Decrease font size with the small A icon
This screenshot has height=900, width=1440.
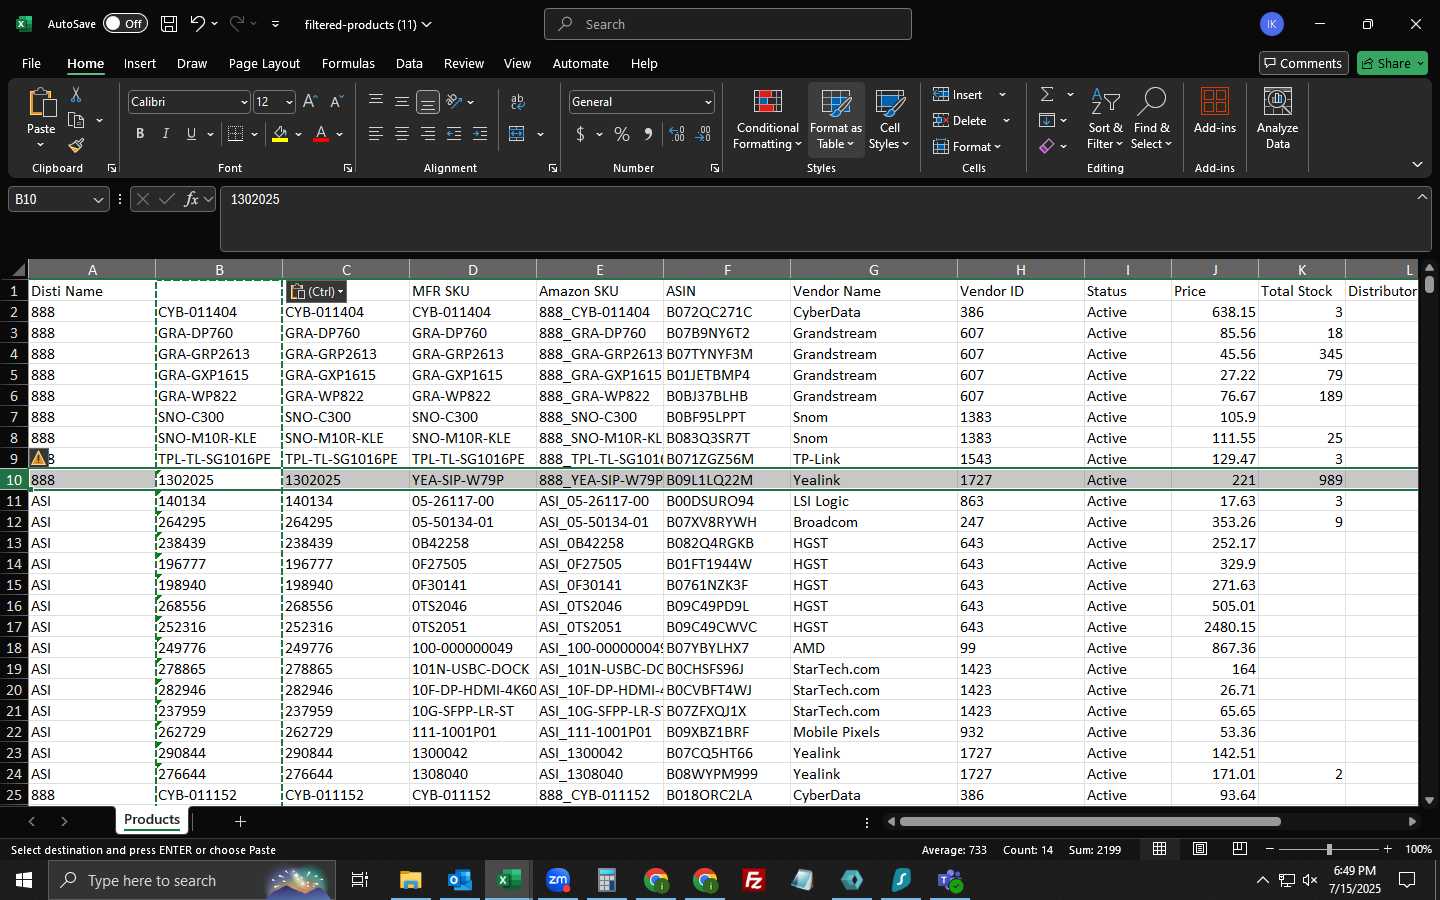pyautogui.click(x=336, y=102)
